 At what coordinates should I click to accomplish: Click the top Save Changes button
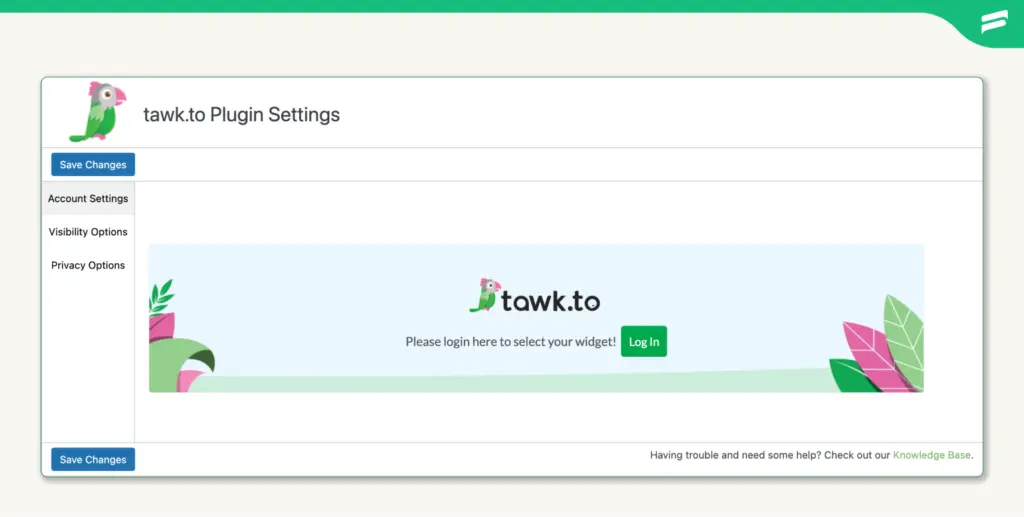click(93, 164)
